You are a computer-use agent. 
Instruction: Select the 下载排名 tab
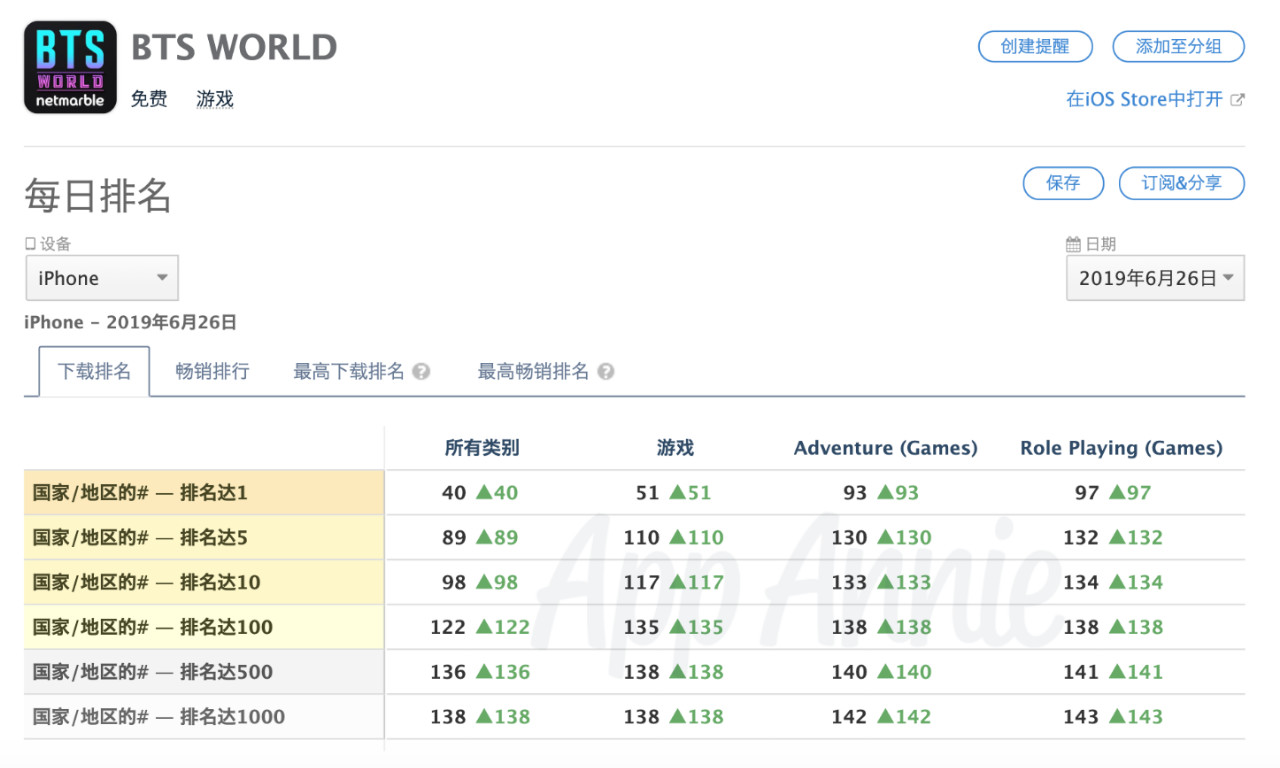(94, 372)
